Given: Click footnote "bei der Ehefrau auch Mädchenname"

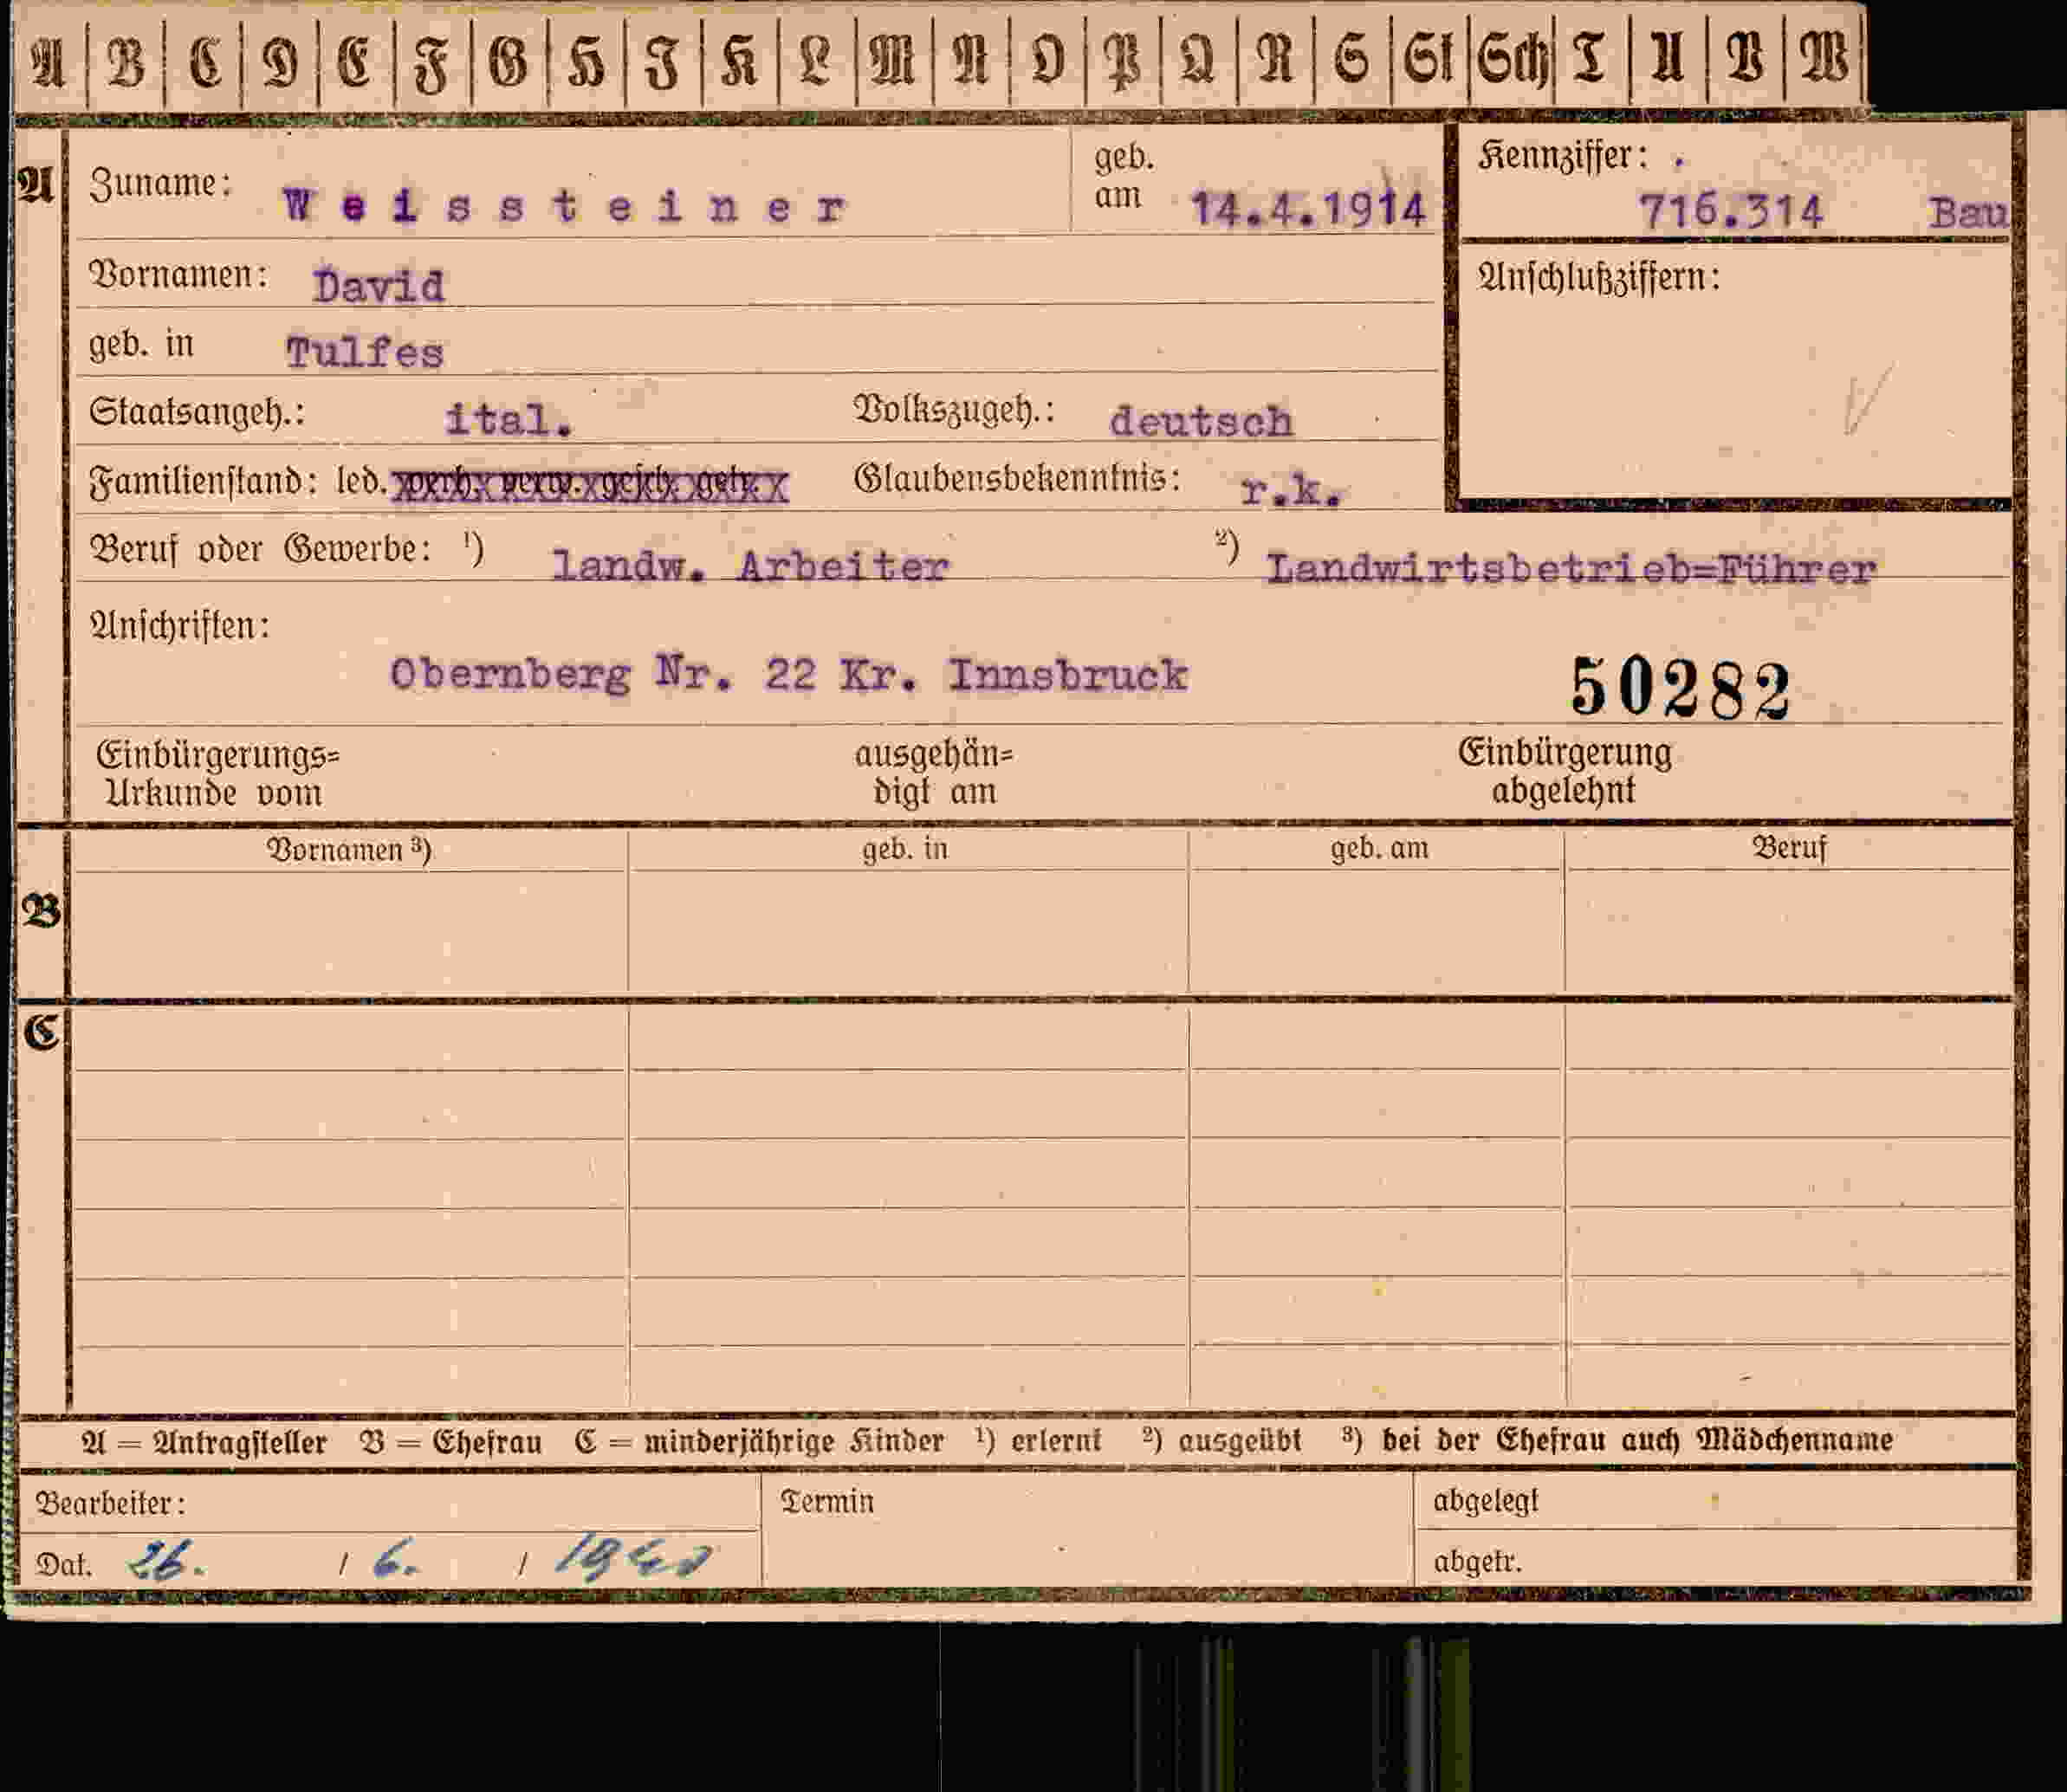Looking at the screenshot, I should click(x=1638, y=1440).
